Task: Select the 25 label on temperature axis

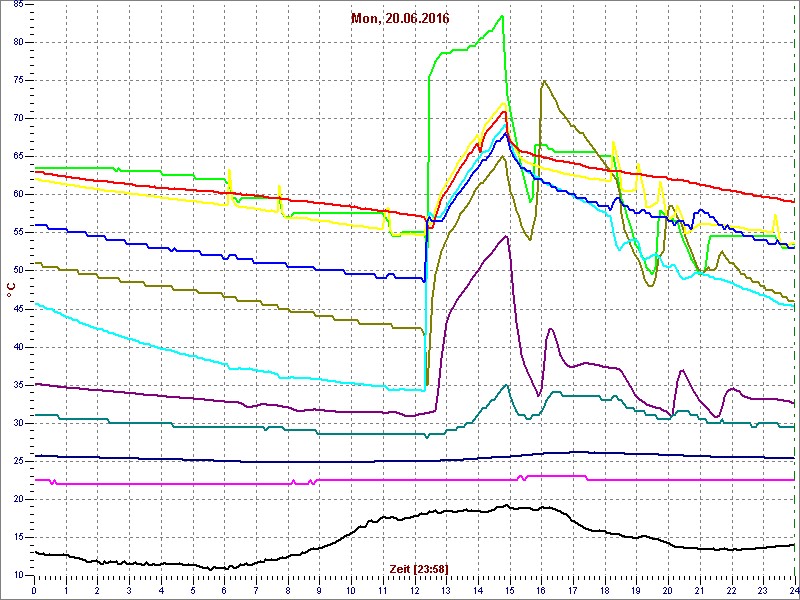Action: pyautogui.click(x=18, y=461)
